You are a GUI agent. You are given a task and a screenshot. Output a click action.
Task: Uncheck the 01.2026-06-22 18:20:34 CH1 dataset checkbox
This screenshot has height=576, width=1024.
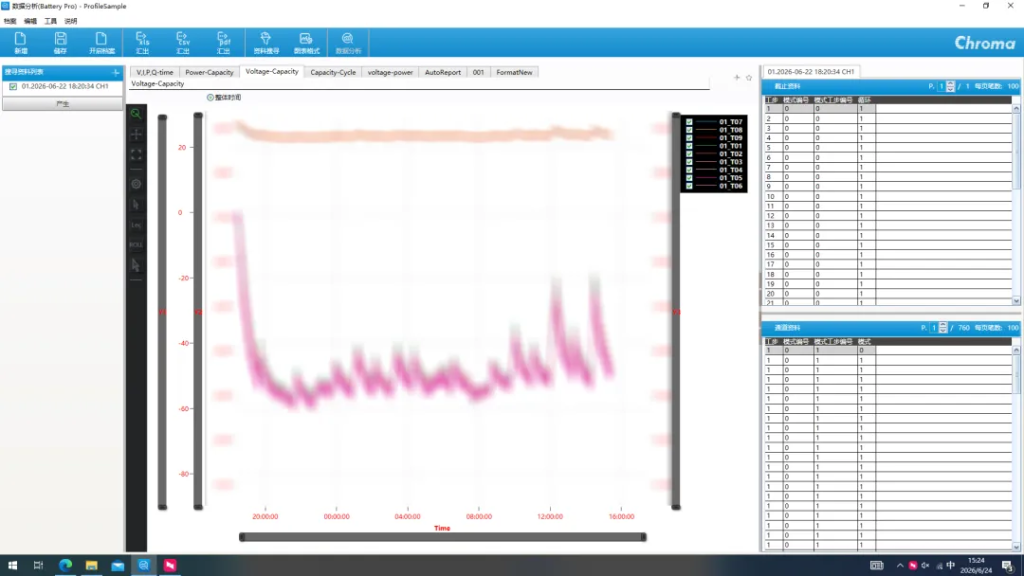[x=13, y=86]
